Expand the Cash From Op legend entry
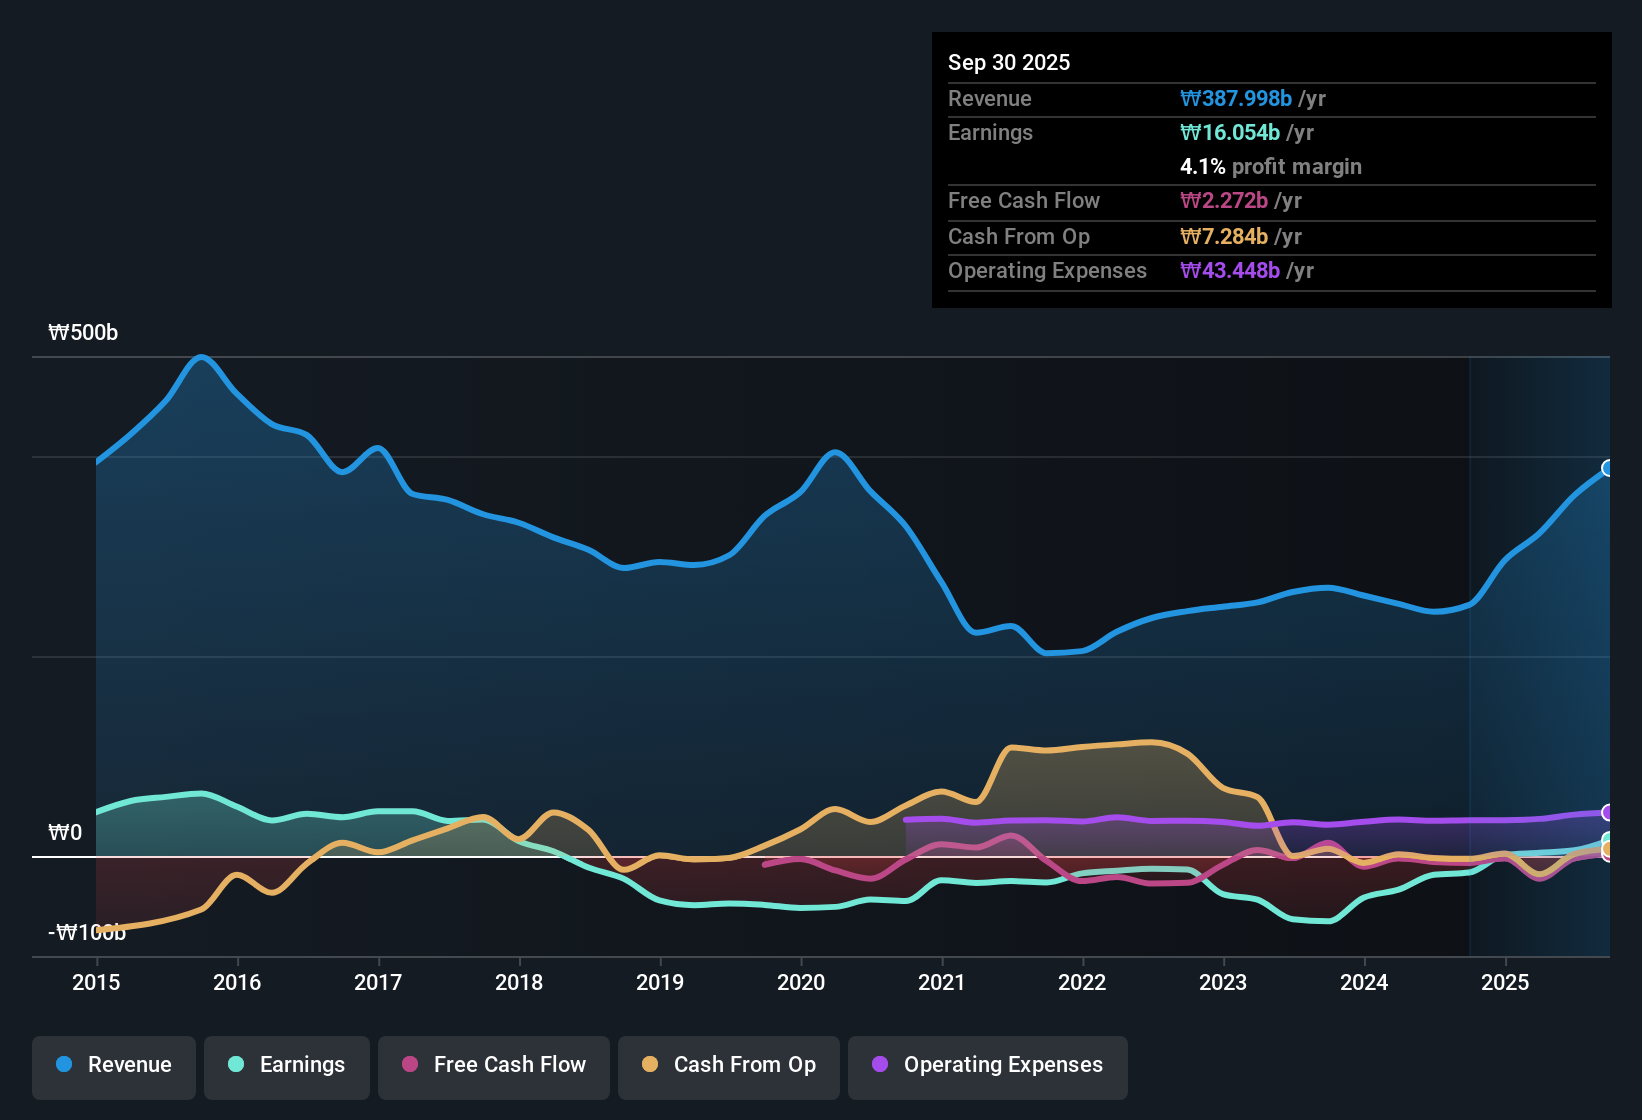 (728, 1065)
